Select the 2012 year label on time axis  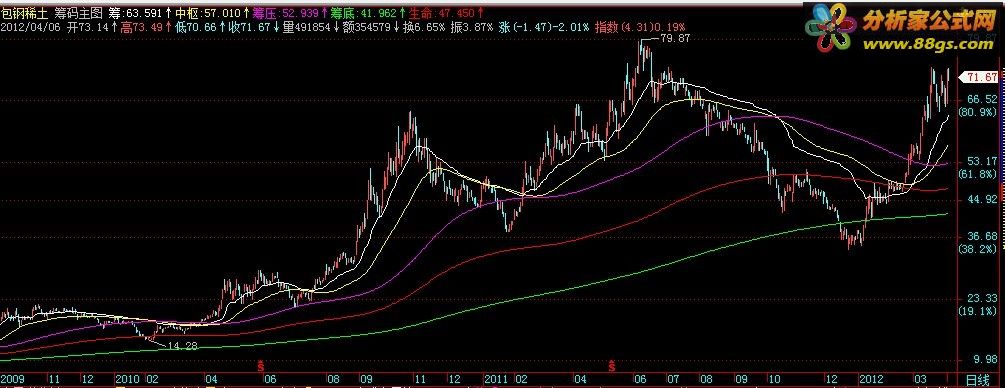[x=872, y=378]
